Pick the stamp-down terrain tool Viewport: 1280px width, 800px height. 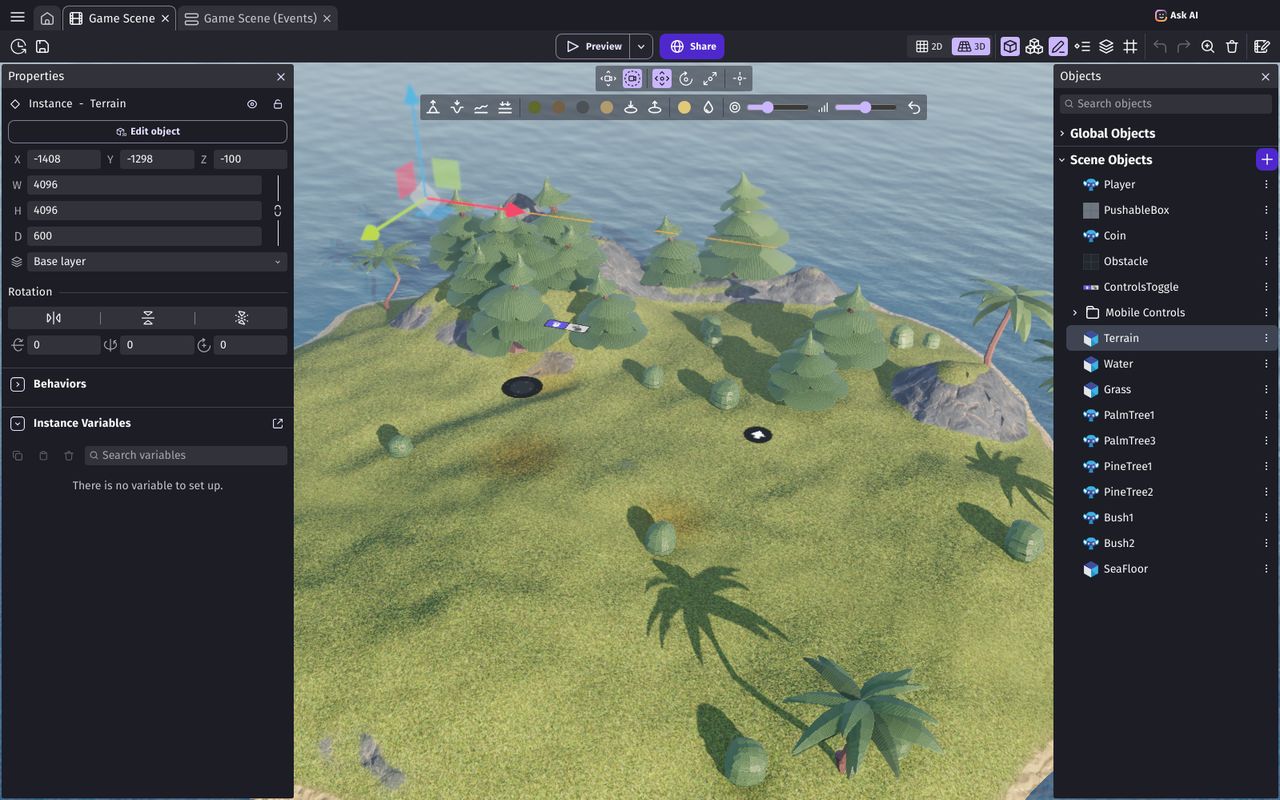[x=631, y=107]
